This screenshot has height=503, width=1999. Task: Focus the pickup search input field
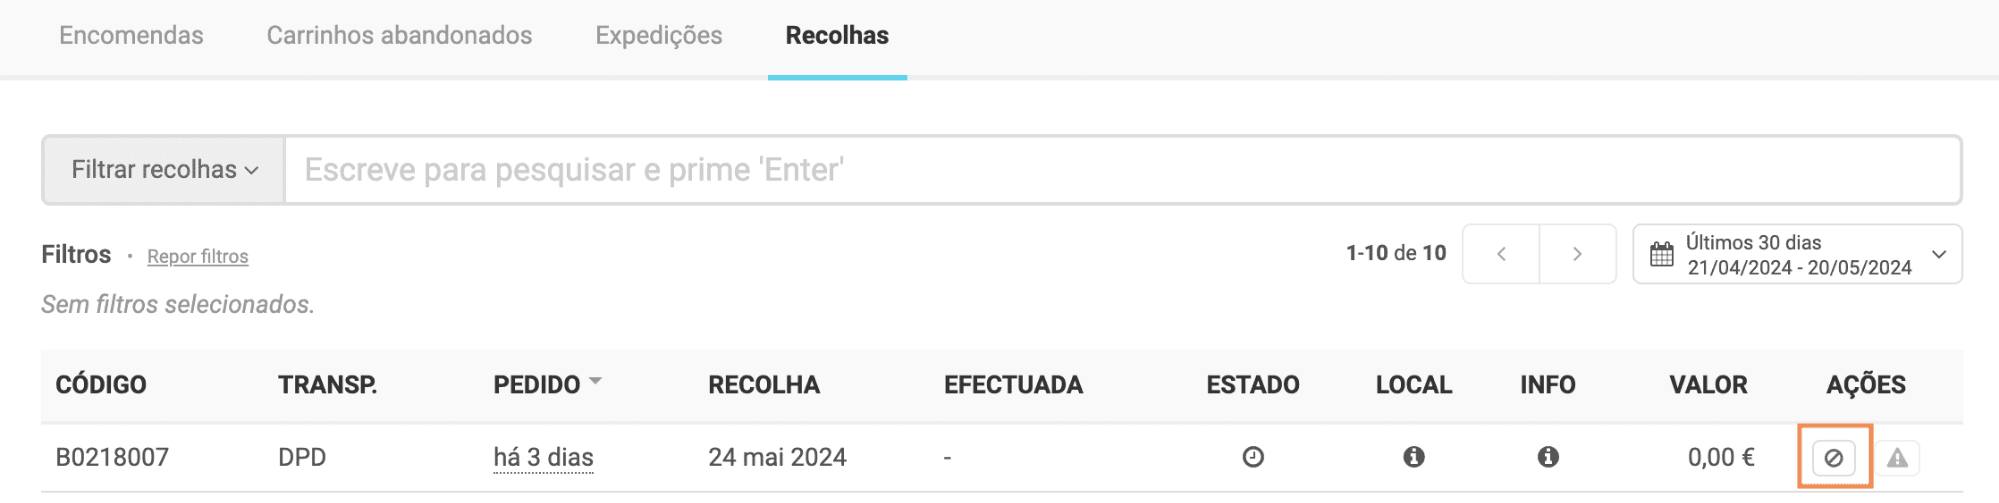point(1120,170)
